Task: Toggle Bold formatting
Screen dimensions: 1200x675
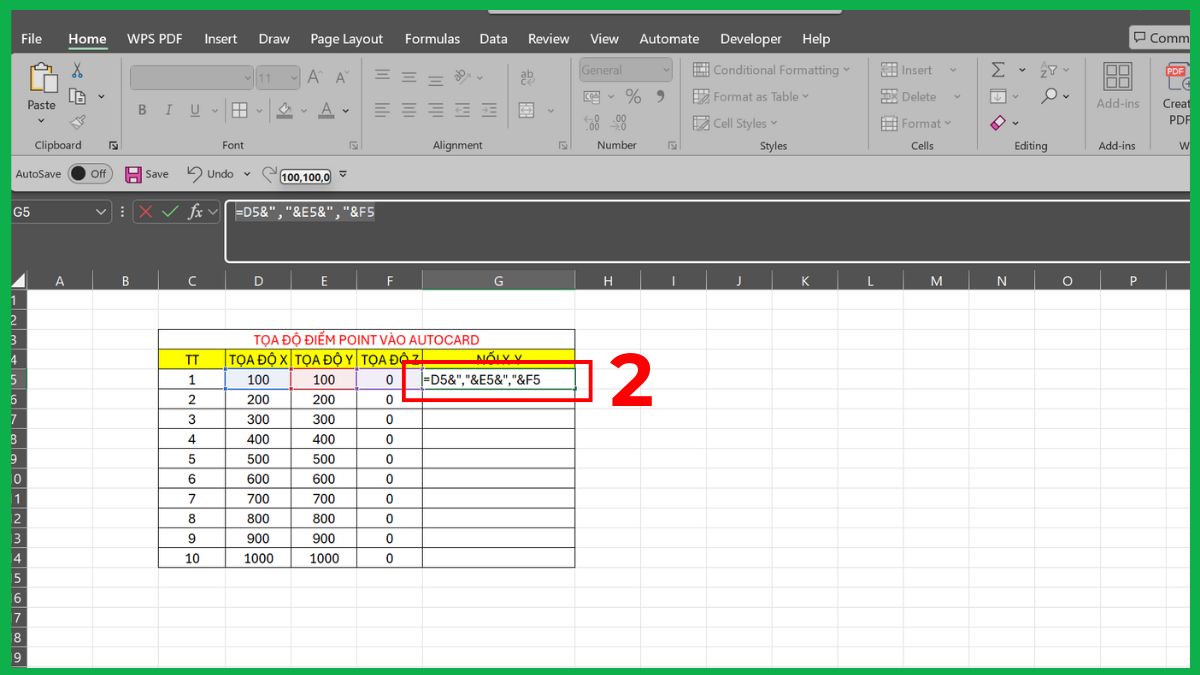Action: [141, 110]
